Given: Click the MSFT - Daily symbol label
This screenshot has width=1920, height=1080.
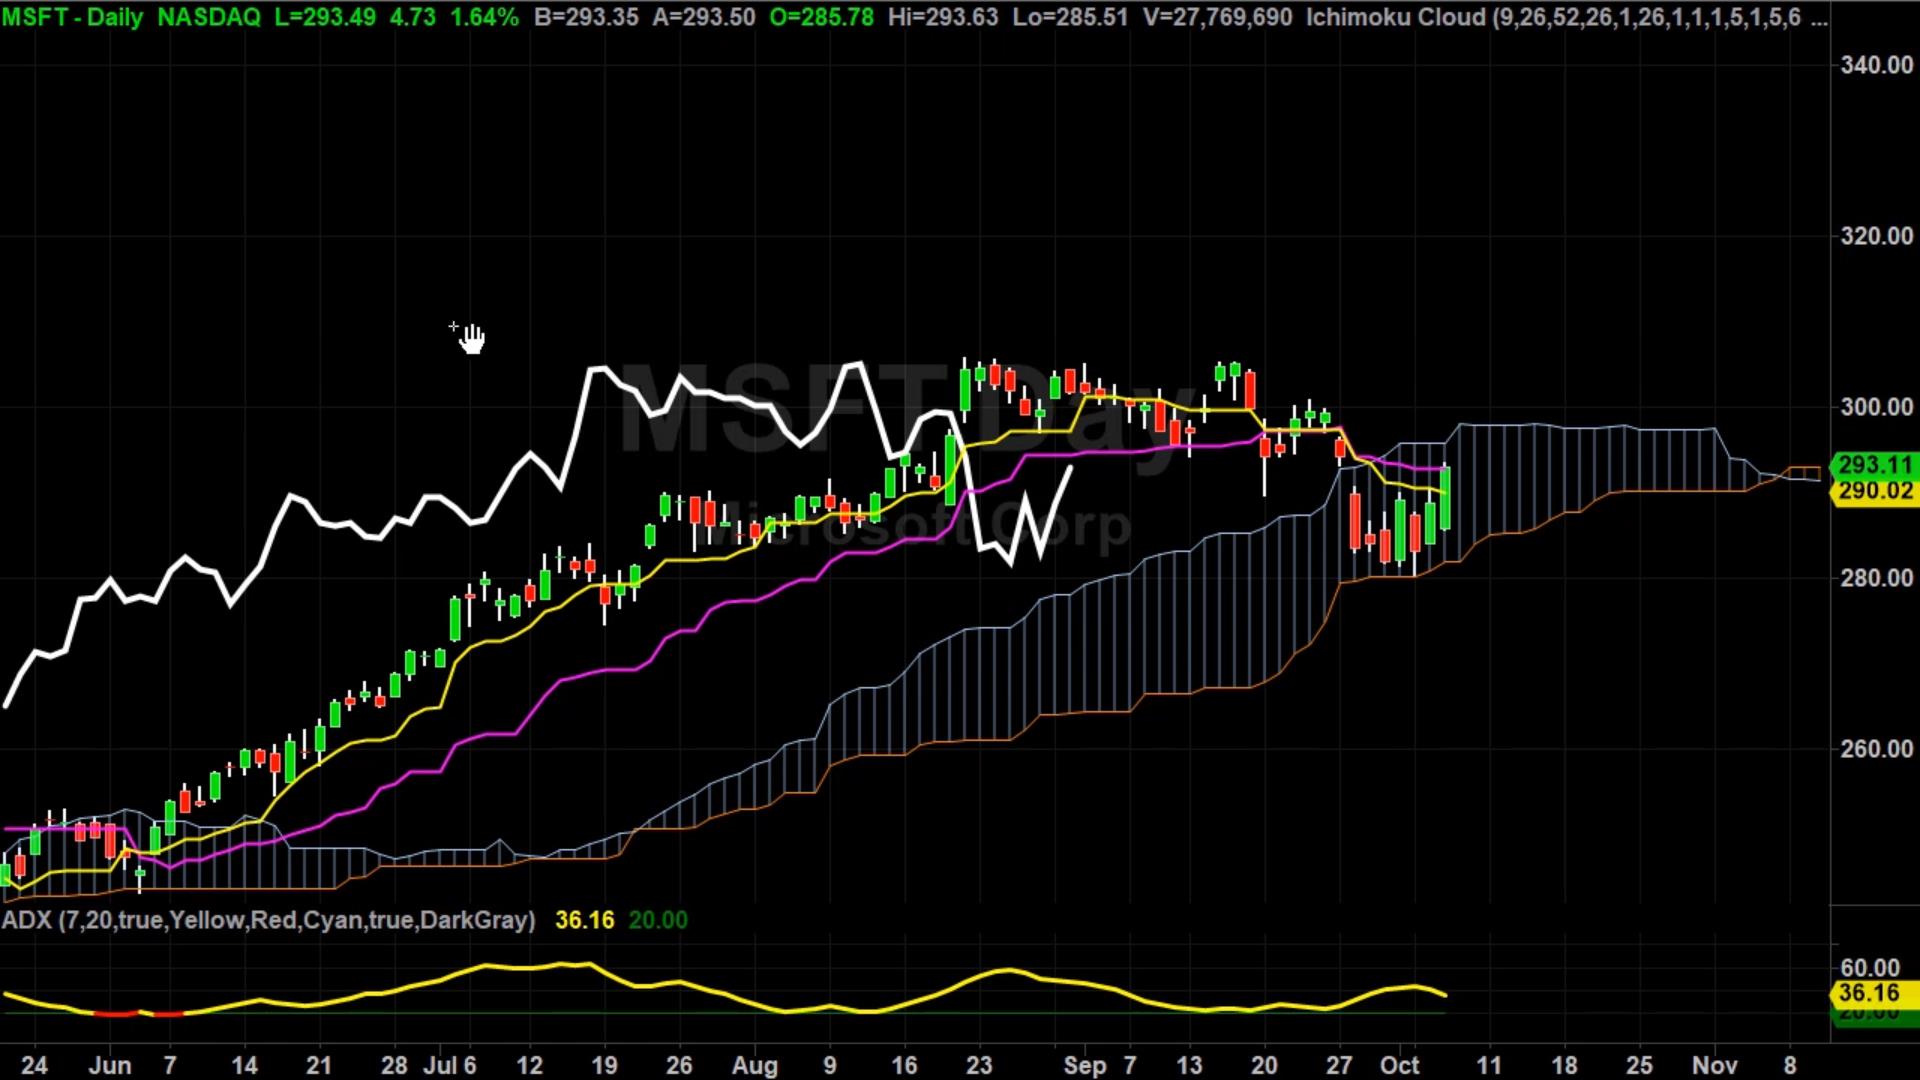Looking at the screenshot, I should click(72, 17).
